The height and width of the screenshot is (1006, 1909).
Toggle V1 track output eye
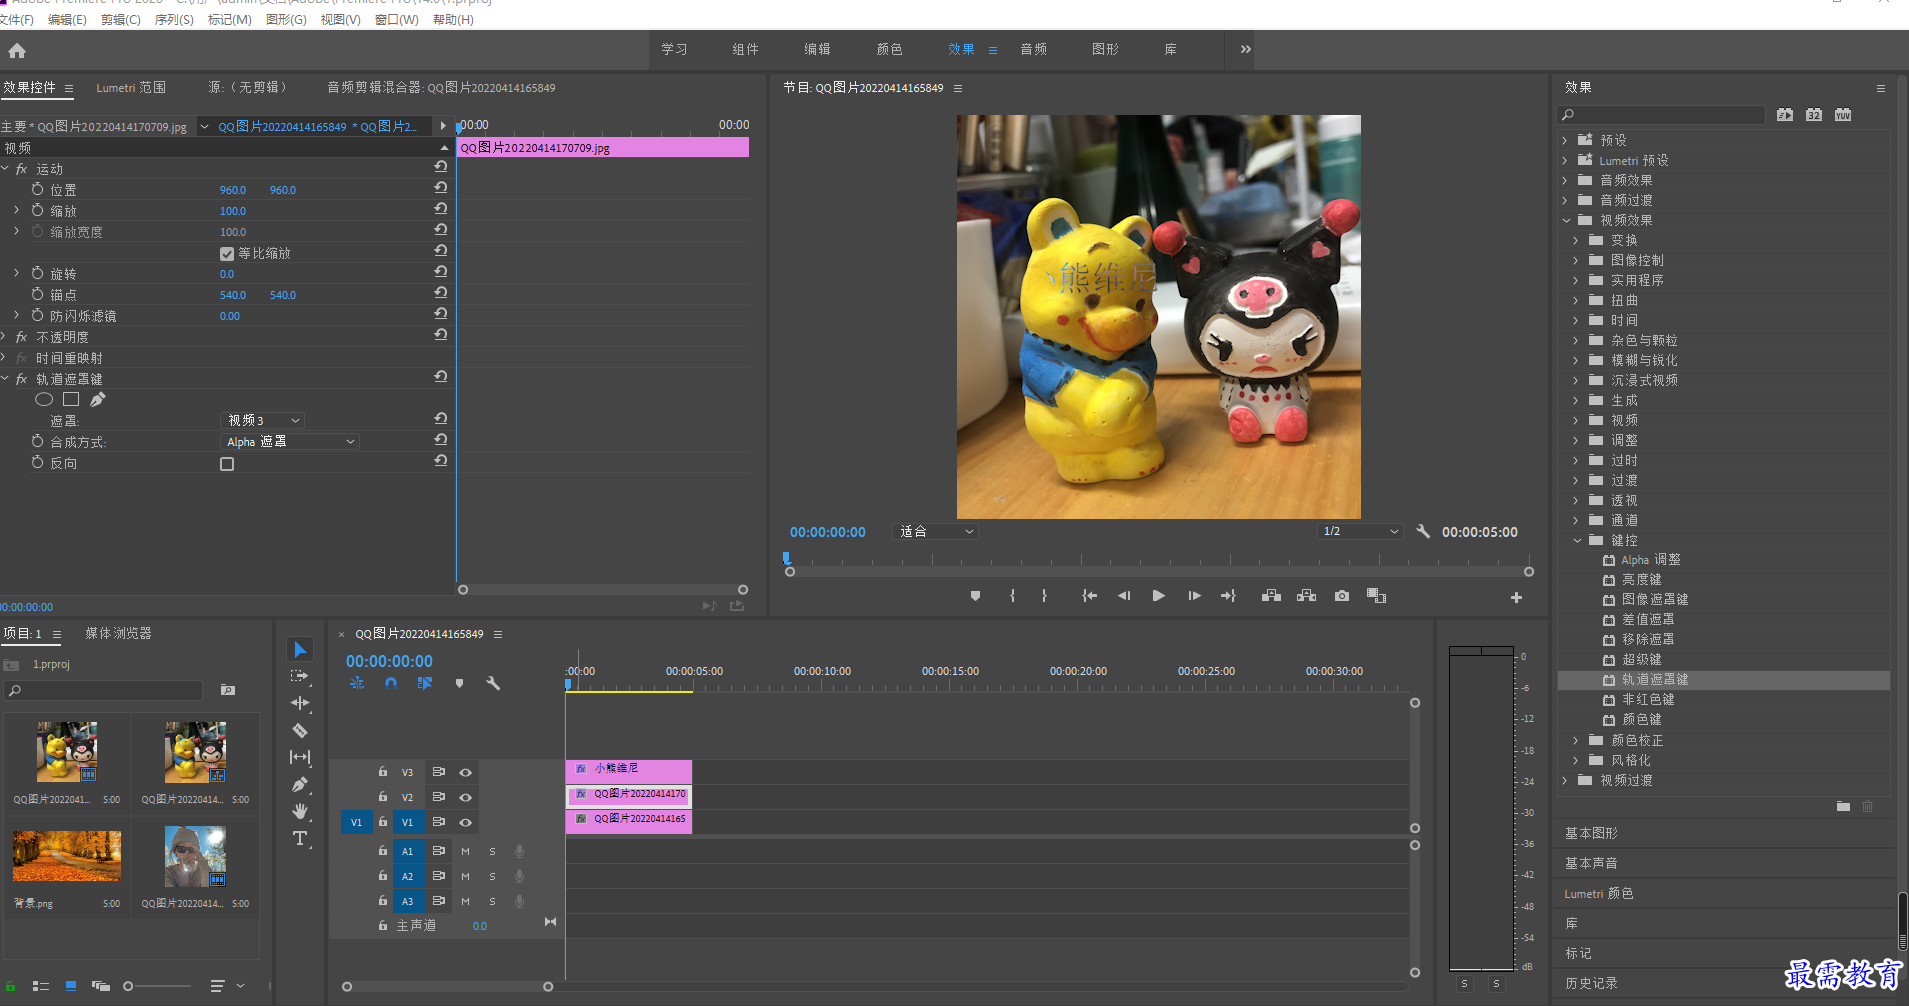point(465,822)
